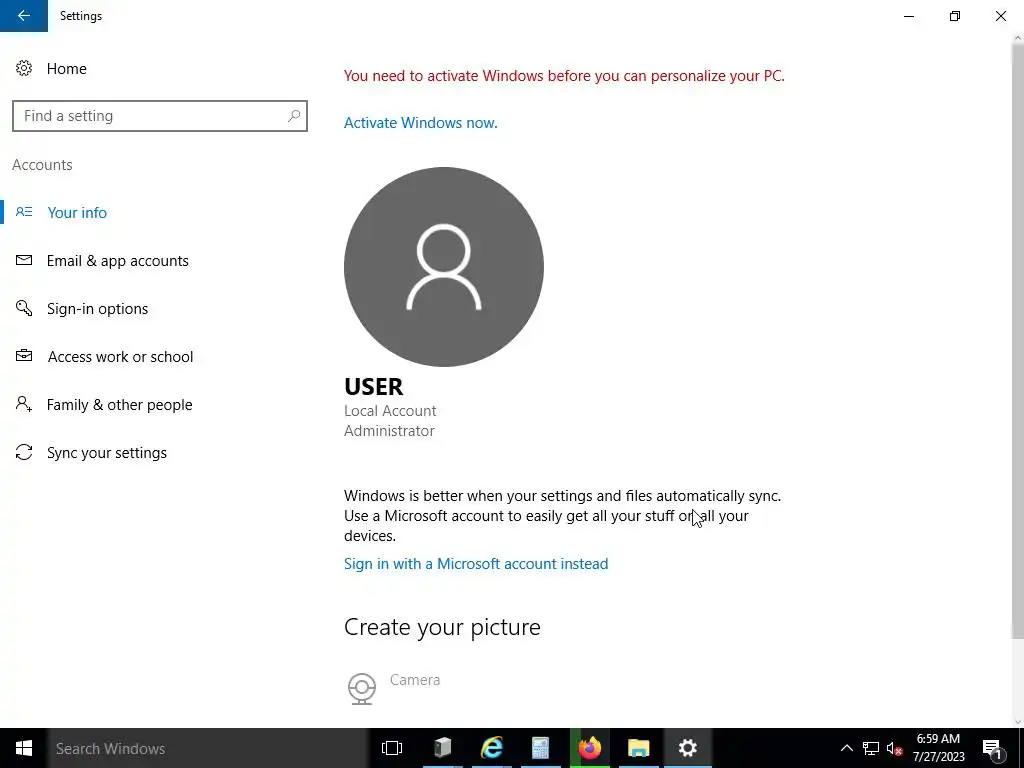Click the person-plus icon for Family & other people

pos(24,404)
